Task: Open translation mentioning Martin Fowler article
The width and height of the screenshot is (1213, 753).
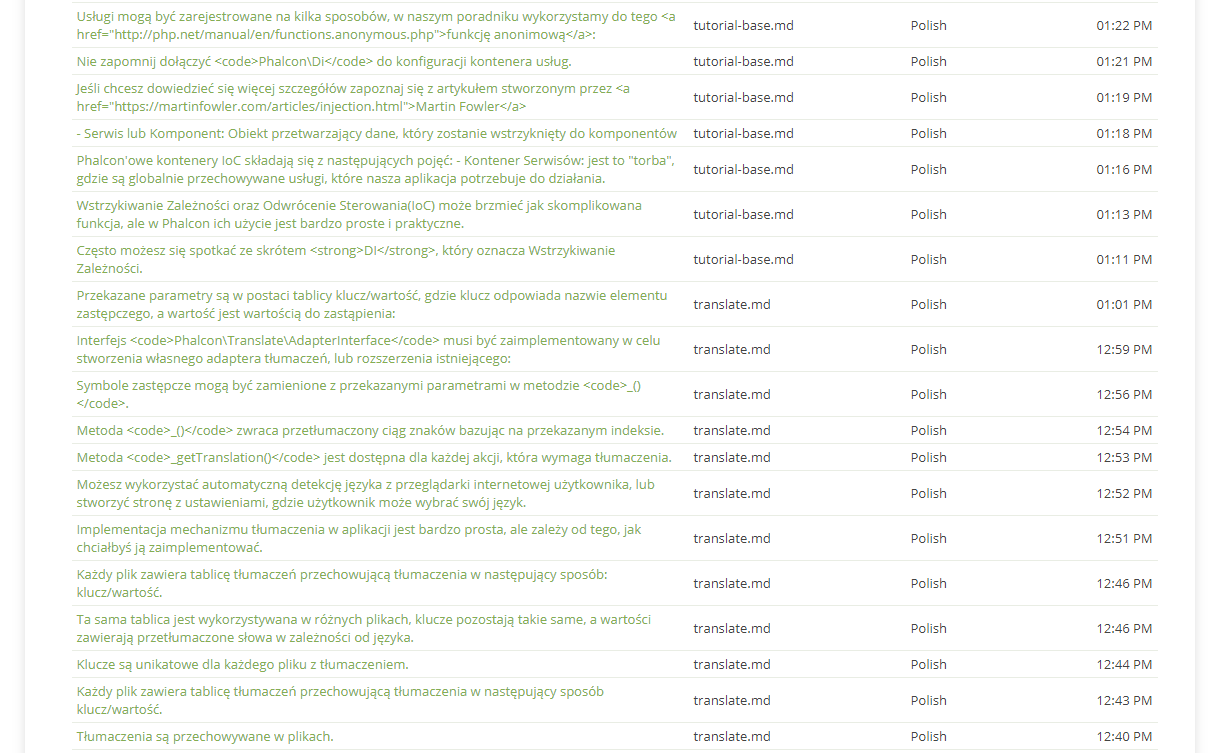Action: pos(353,97)
